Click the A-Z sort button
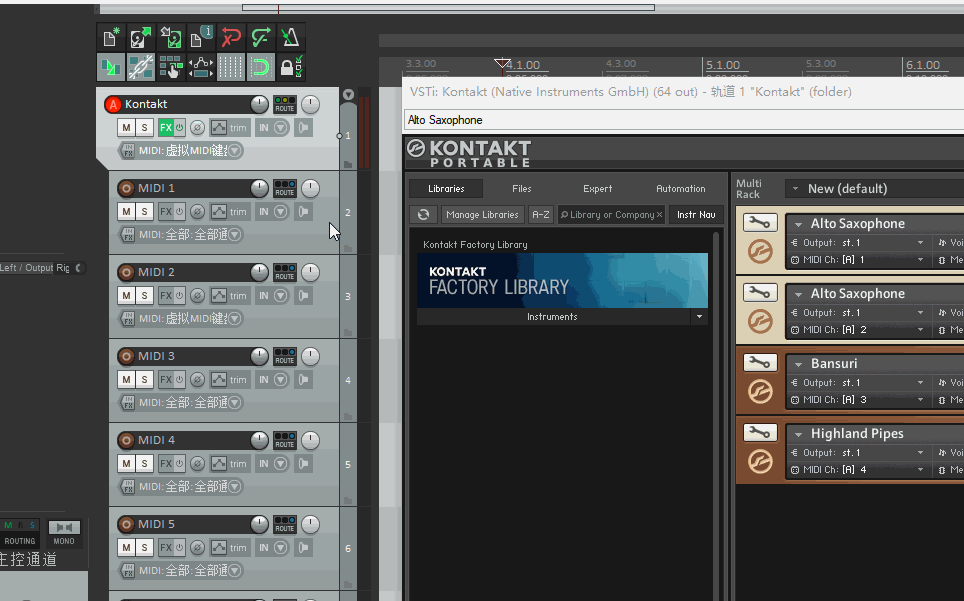 point(541,214)
